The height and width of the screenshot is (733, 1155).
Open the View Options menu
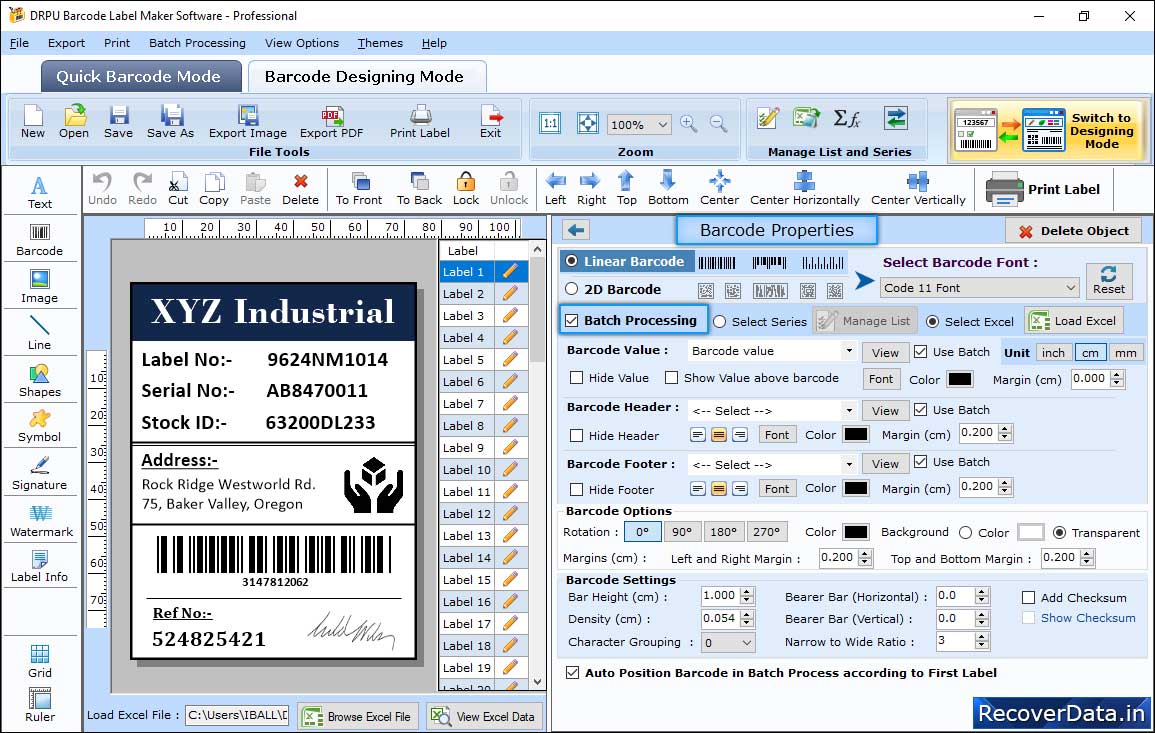[x=302, y=43]
